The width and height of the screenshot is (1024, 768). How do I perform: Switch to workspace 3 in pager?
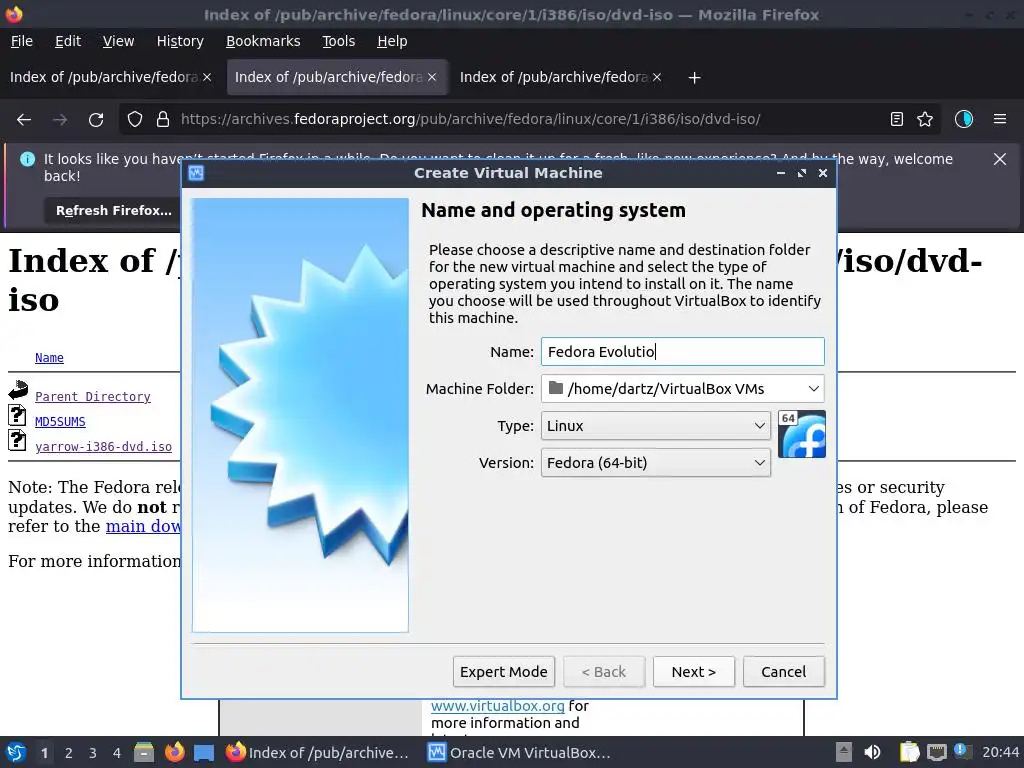pyautogui.click(x=93, y=753)
